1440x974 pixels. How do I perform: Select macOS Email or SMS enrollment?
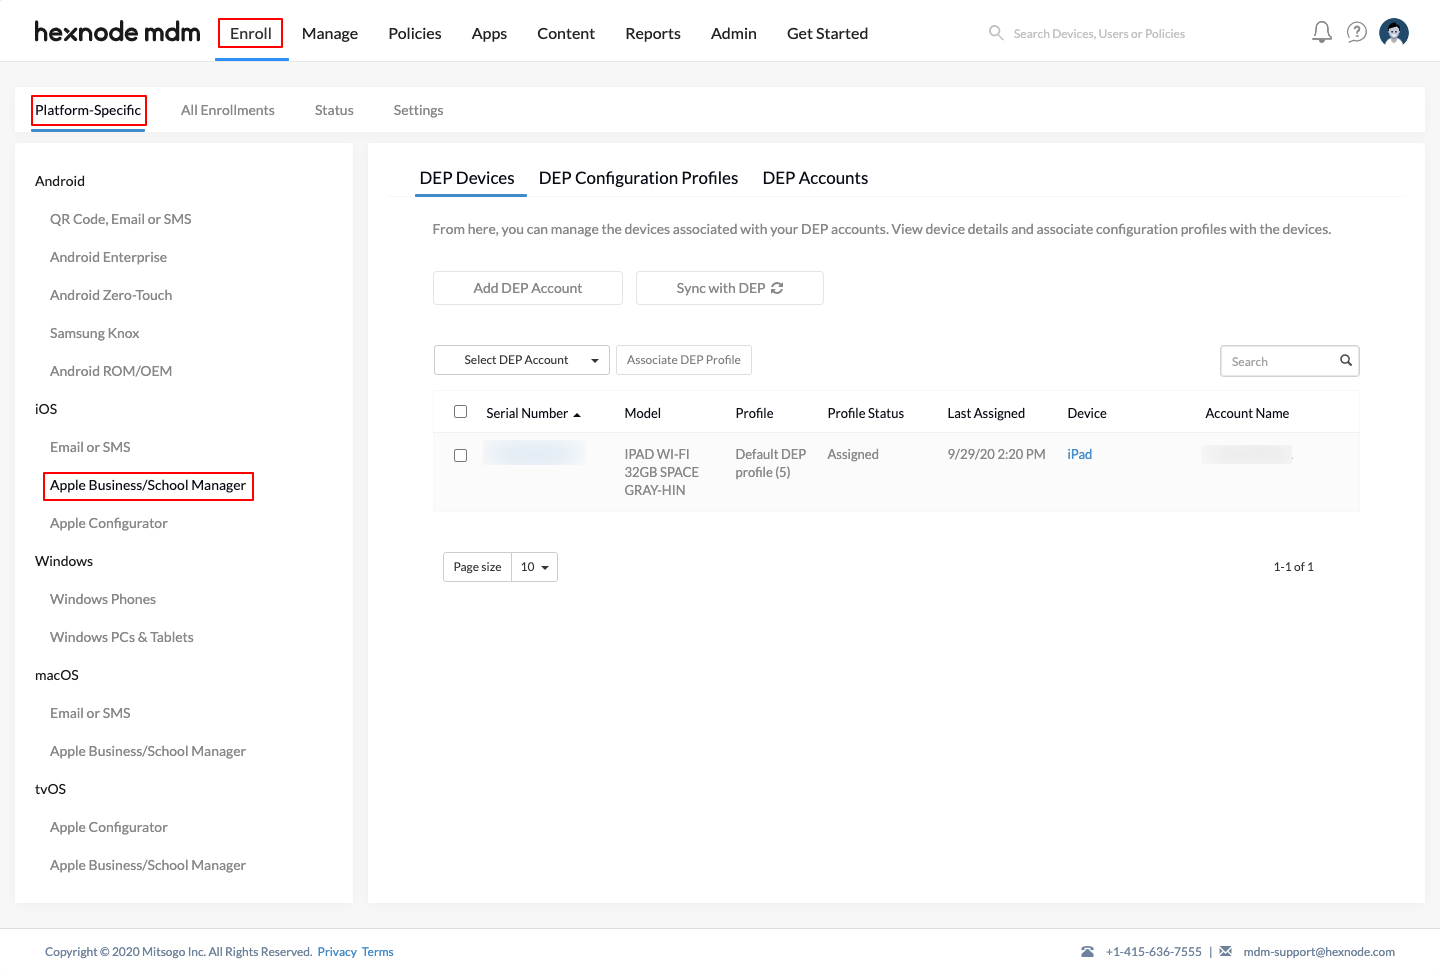(x=90, y=713)
